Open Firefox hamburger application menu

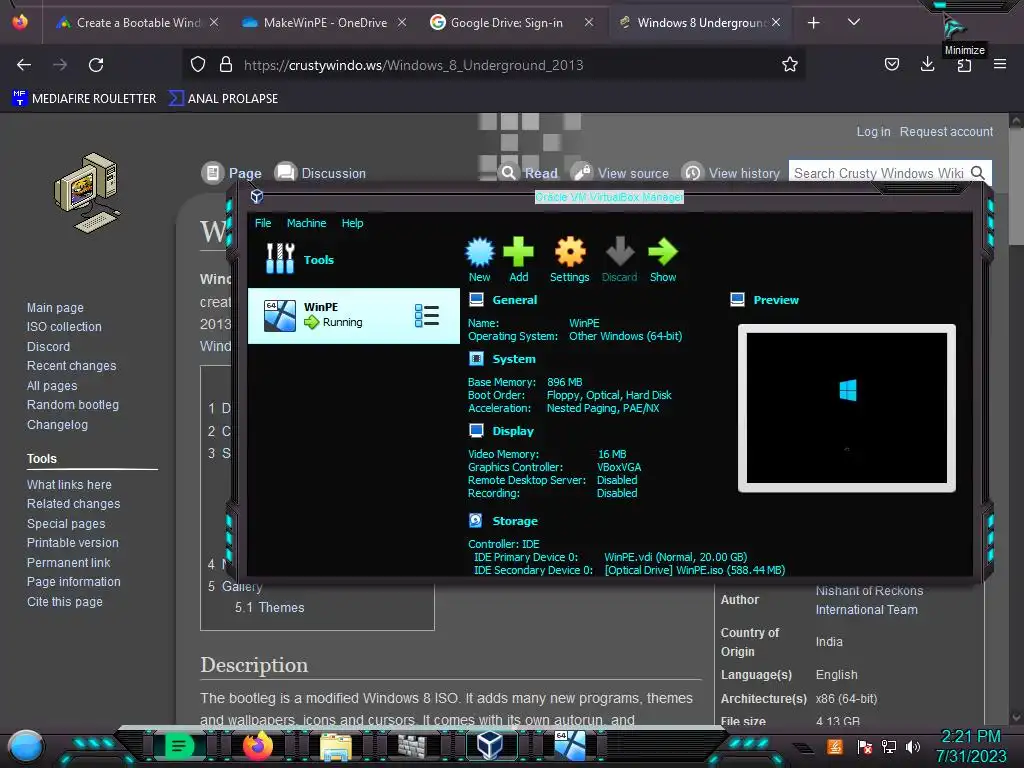(999, 64)
